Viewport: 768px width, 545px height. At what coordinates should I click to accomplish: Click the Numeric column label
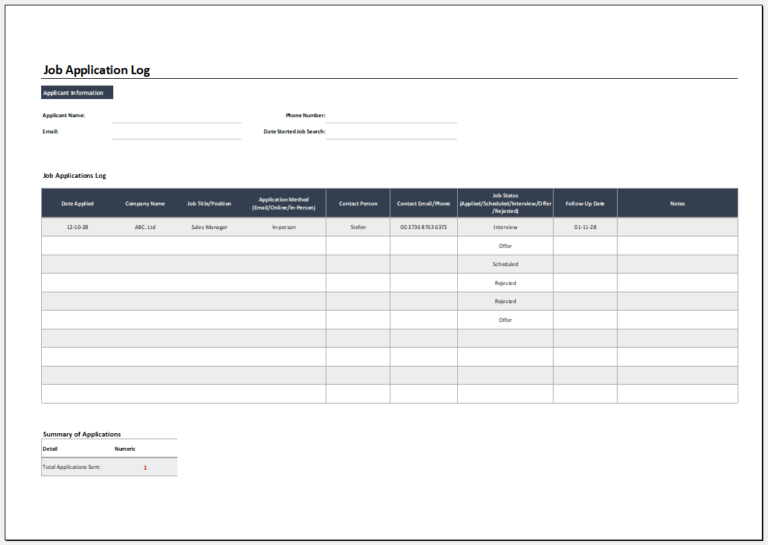125,449
